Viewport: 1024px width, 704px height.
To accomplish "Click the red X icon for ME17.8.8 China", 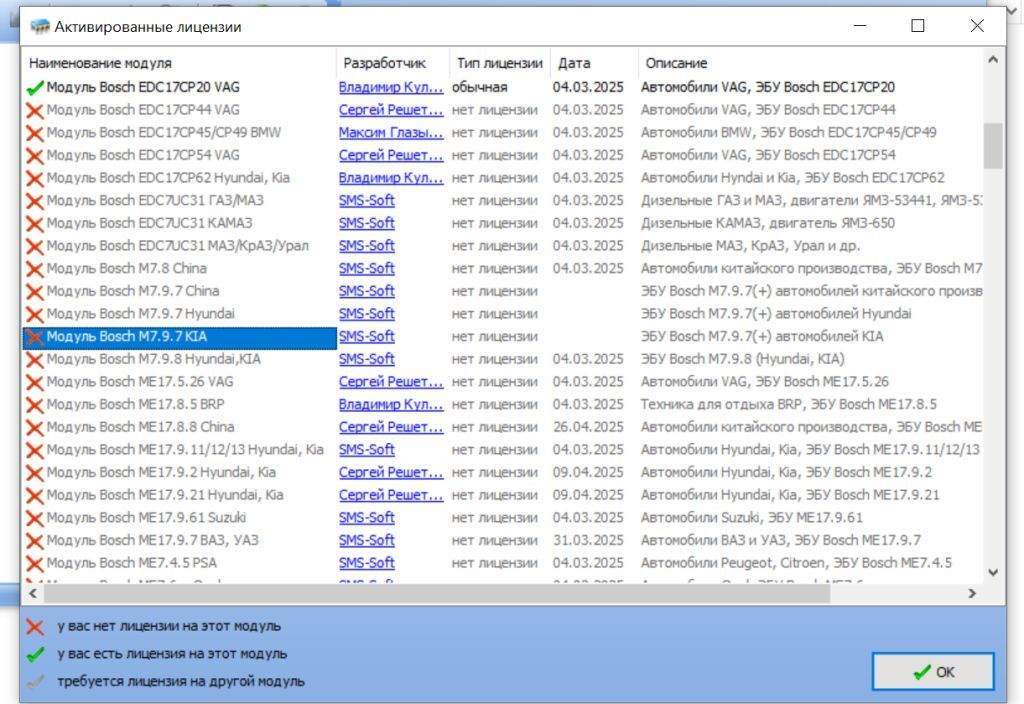I will pyautogui.click(x=35, y=427).
